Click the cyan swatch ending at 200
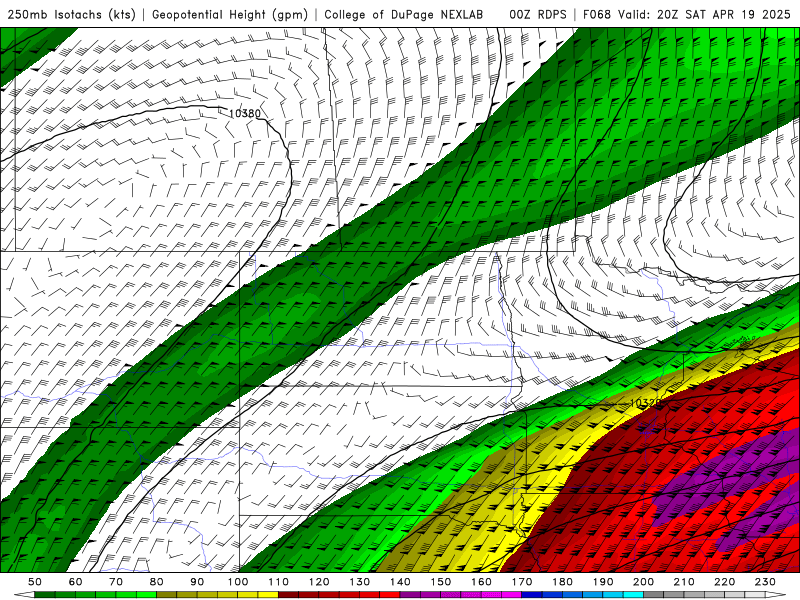 [633, 594]
